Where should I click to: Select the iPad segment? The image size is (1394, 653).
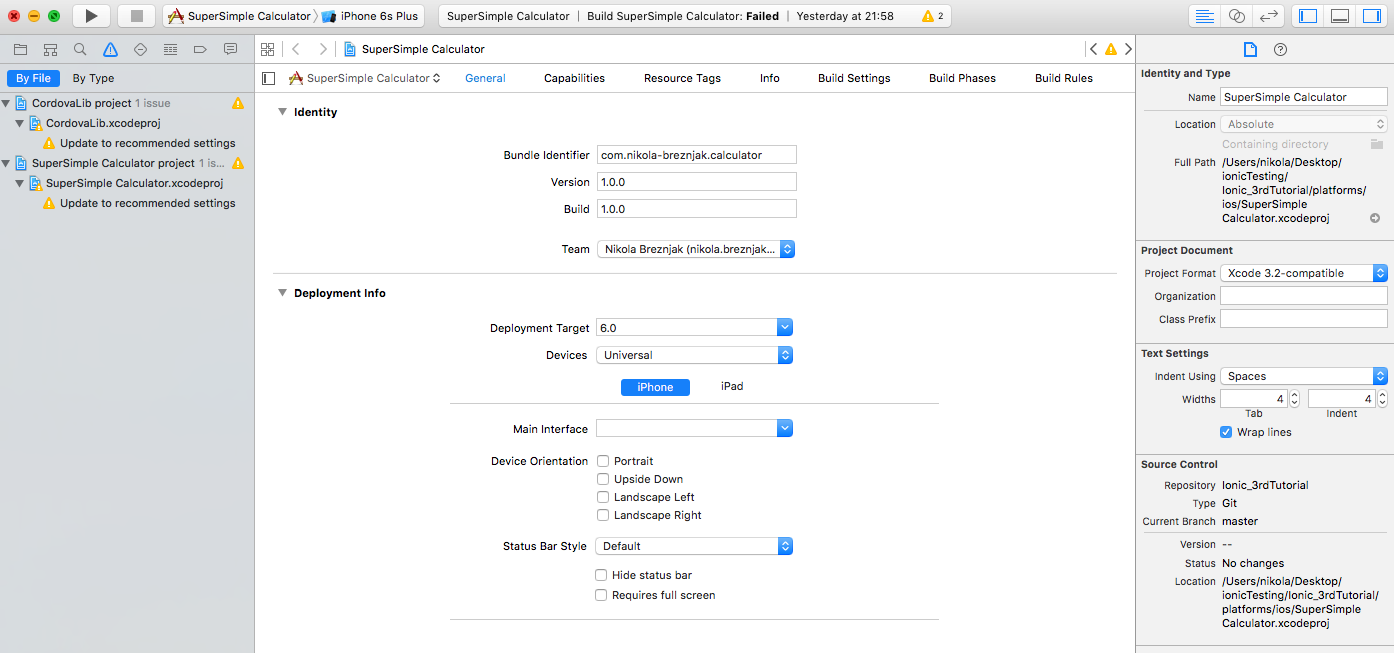pyautogui.click(x=732, y=386)
